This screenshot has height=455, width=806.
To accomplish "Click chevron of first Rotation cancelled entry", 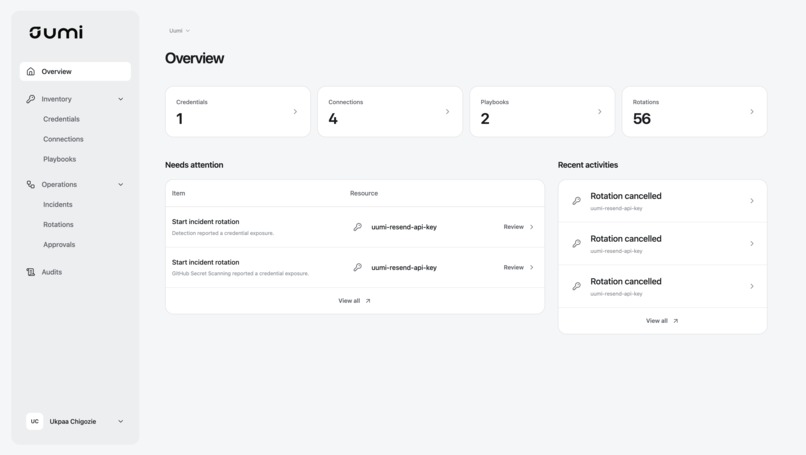I will click(752, 201).
